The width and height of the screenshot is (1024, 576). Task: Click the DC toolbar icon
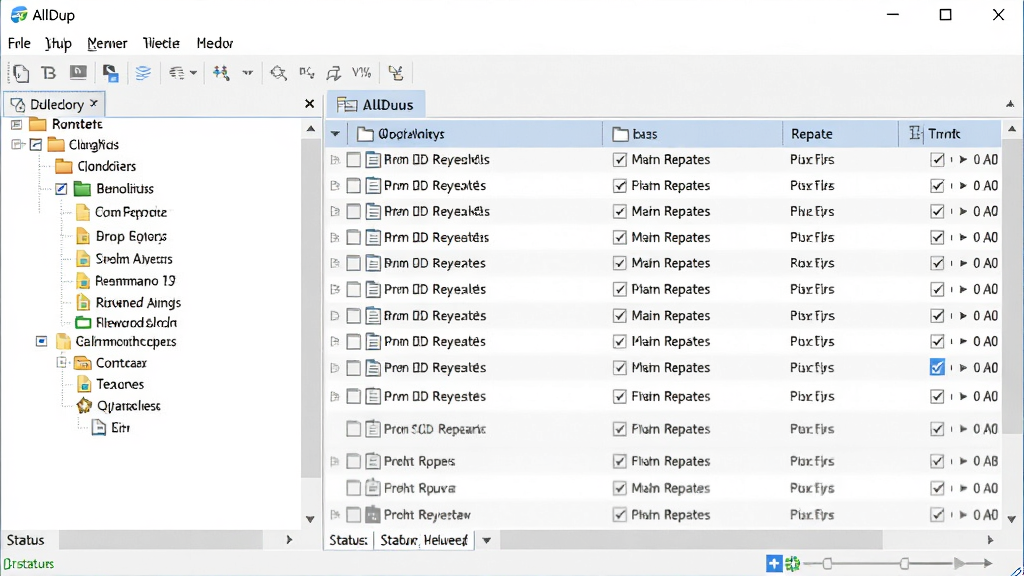tap(306, 72)
